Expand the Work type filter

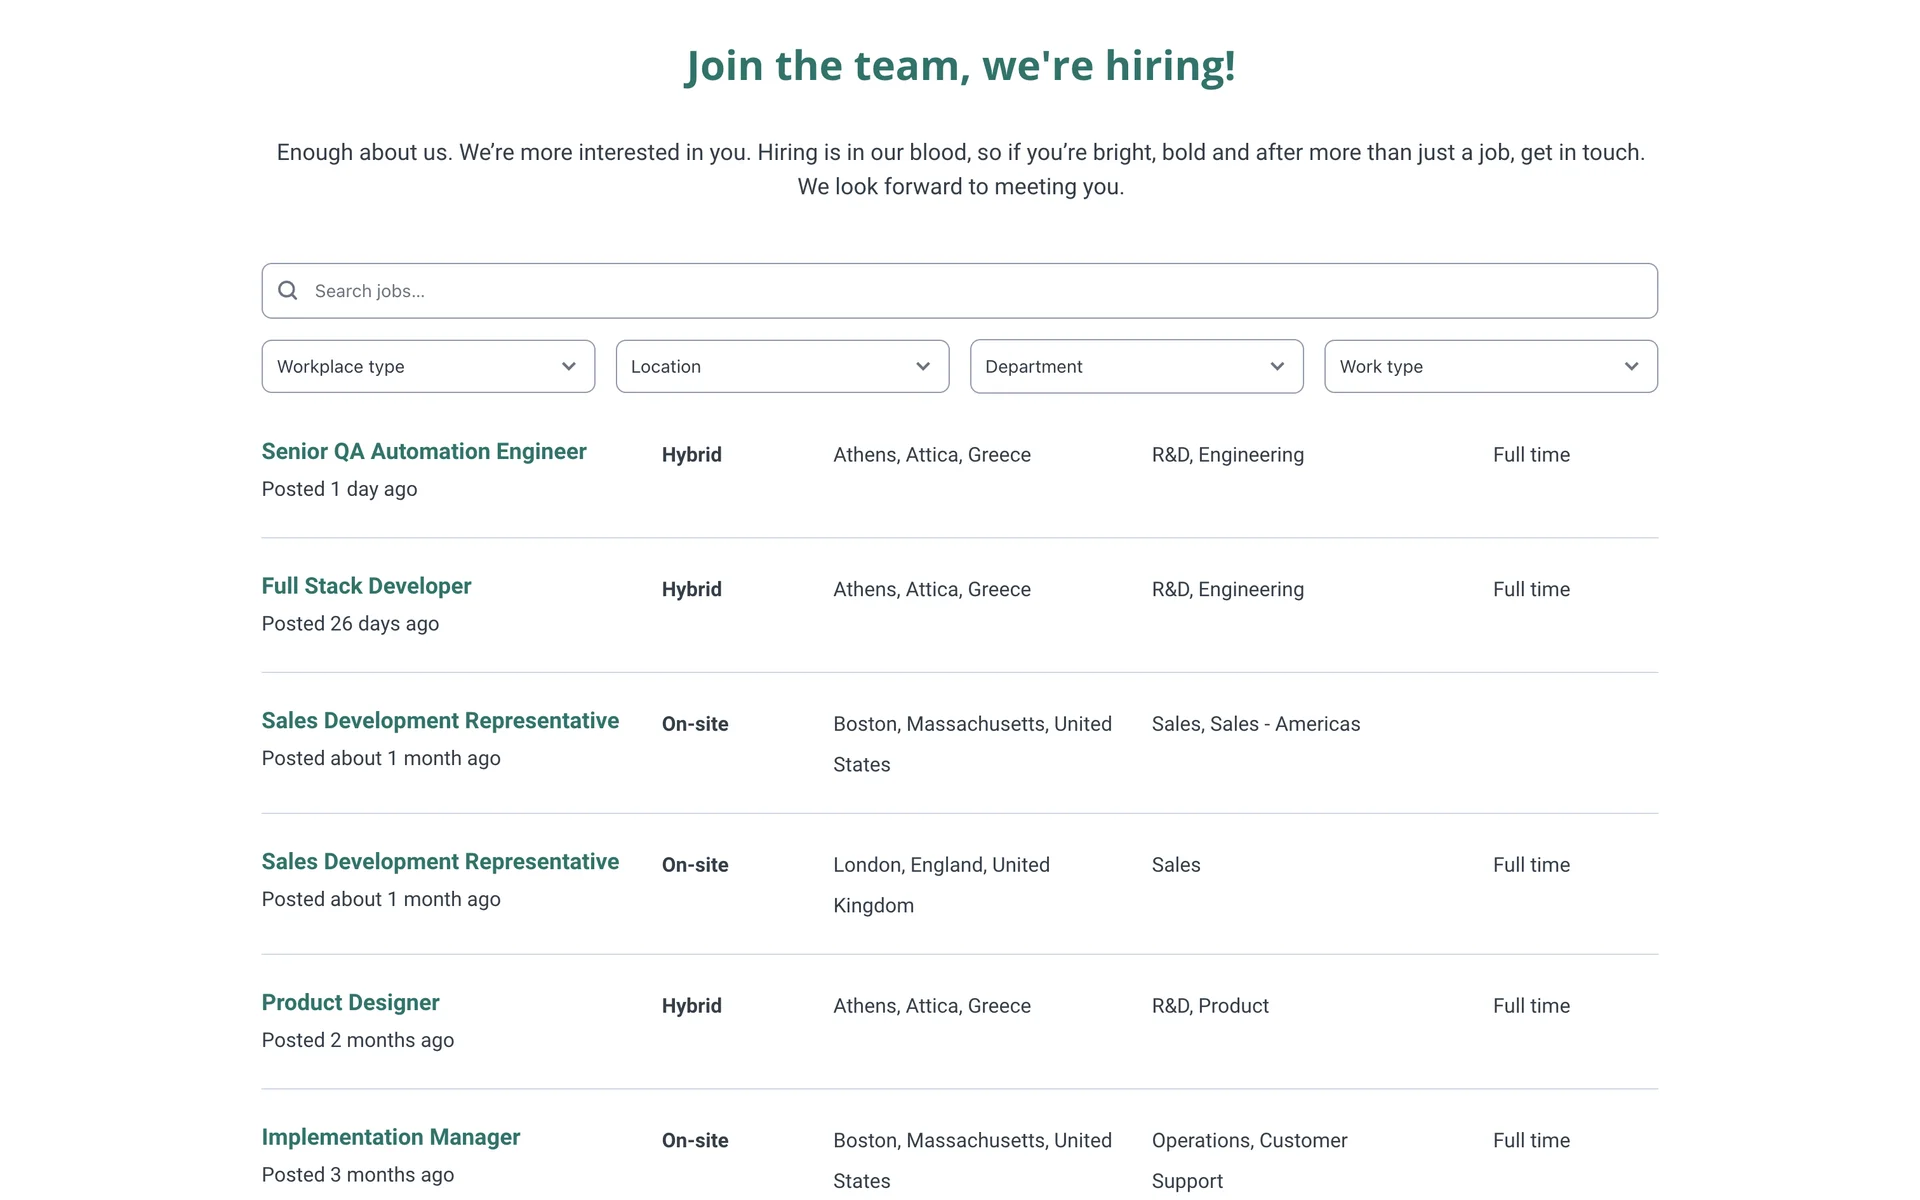[x=1489, y=366]
